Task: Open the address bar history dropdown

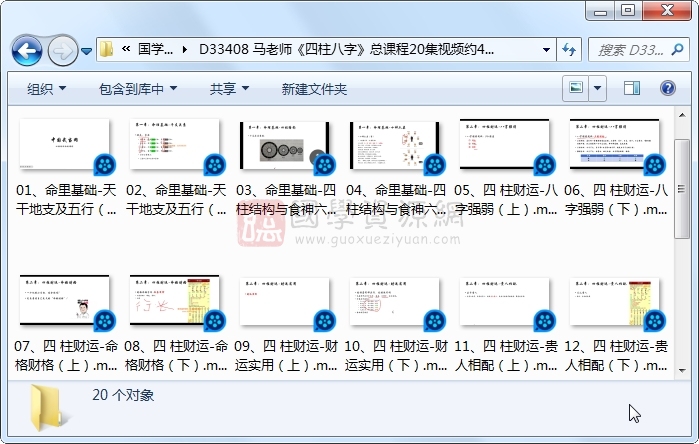Action: coord(546,49)
